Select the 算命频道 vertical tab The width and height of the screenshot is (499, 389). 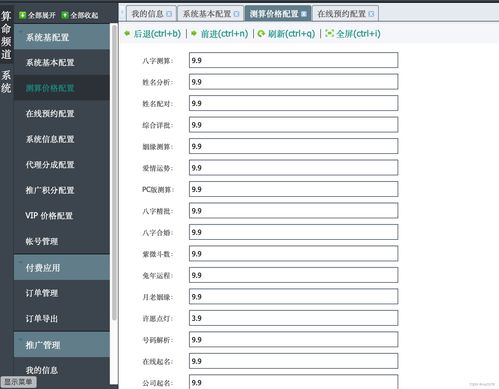click(6, 35)
